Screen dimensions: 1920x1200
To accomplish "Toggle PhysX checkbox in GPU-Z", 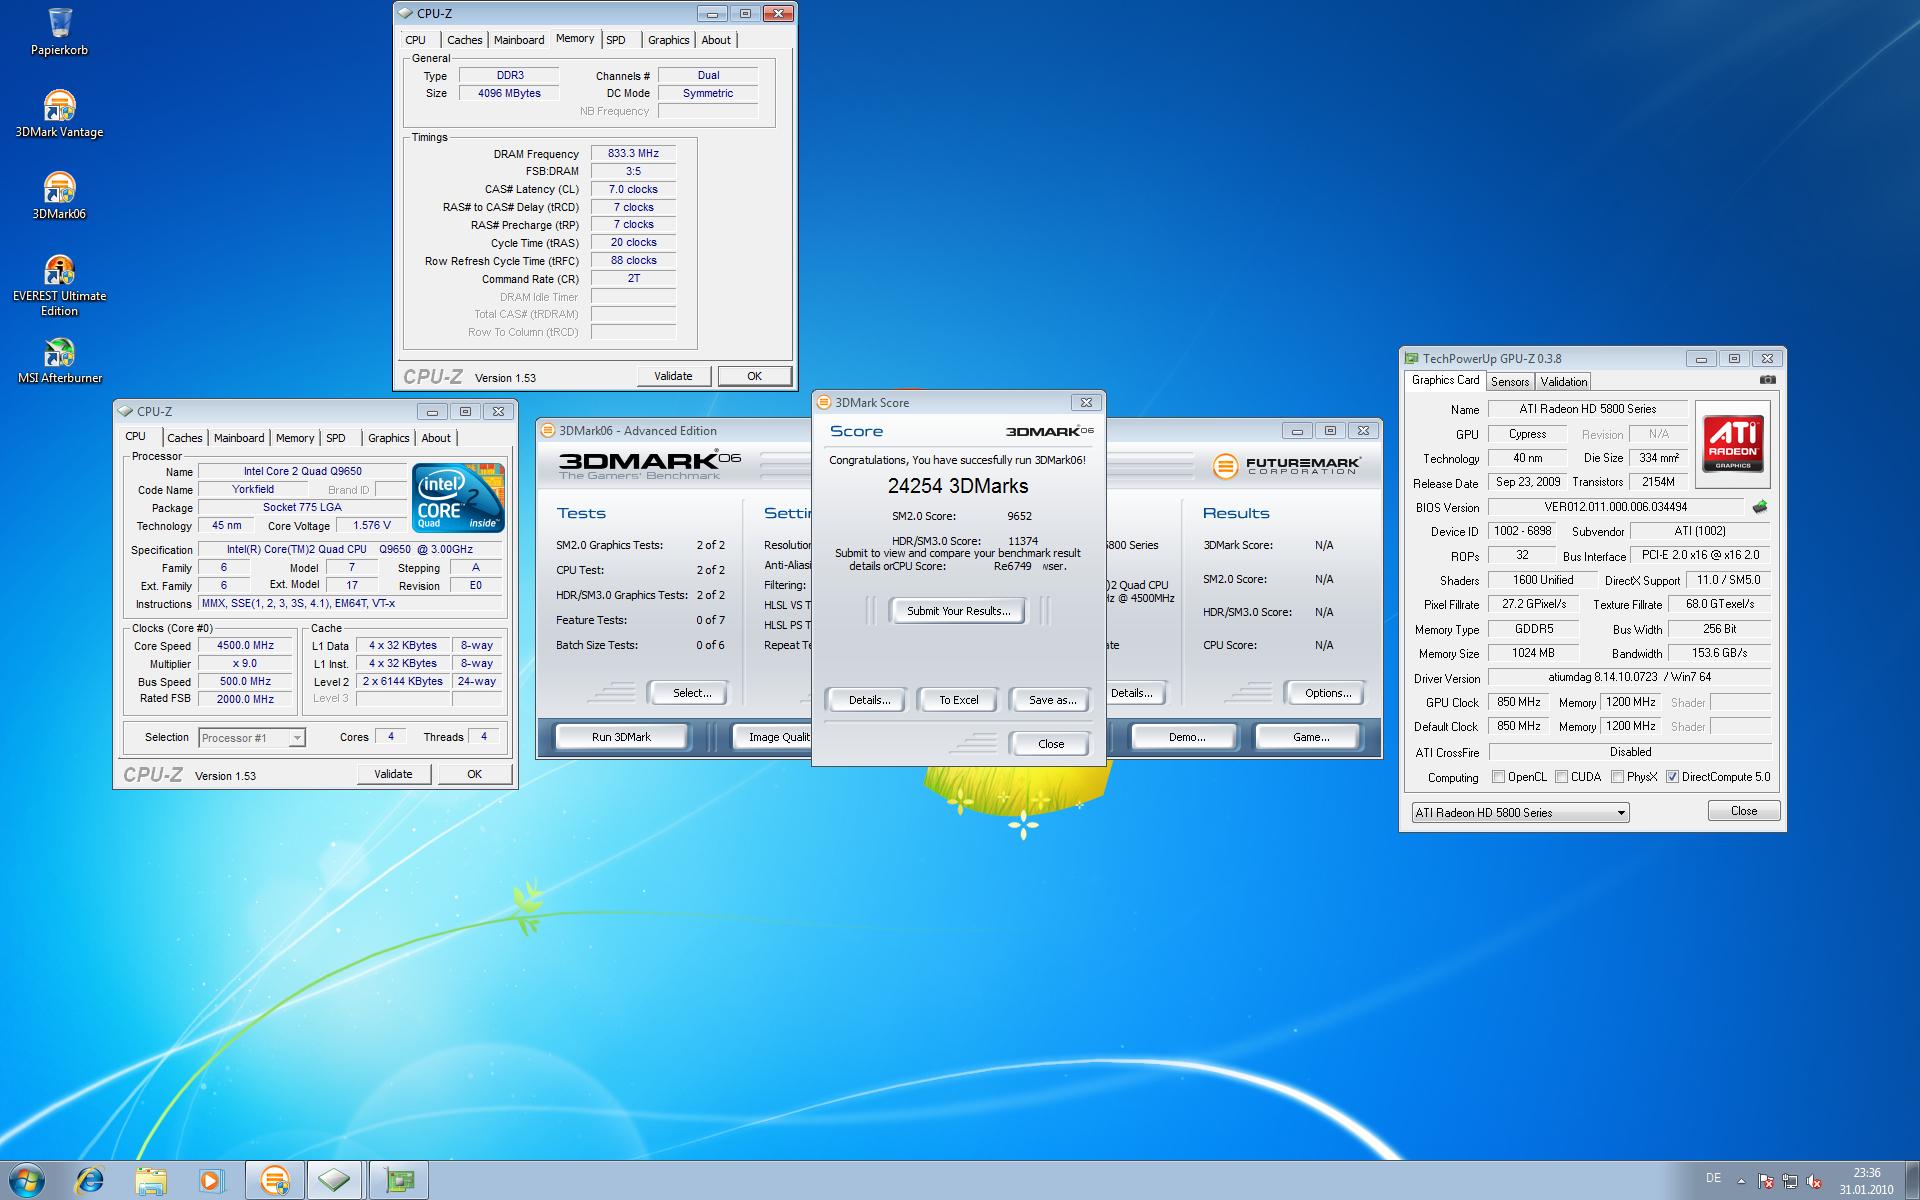I will click(x=1617, y=777).
